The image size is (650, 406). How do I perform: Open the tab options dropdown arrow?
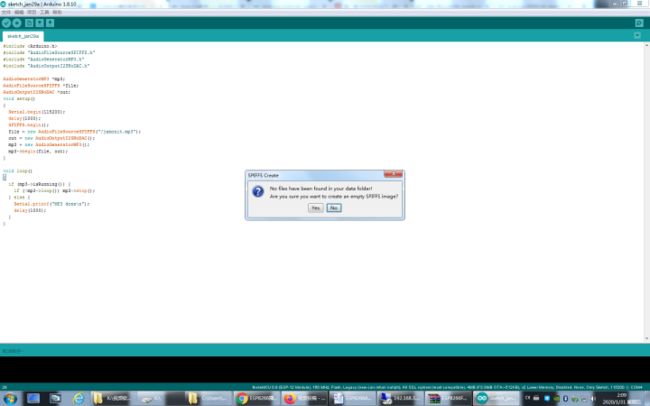pos(638,36)
